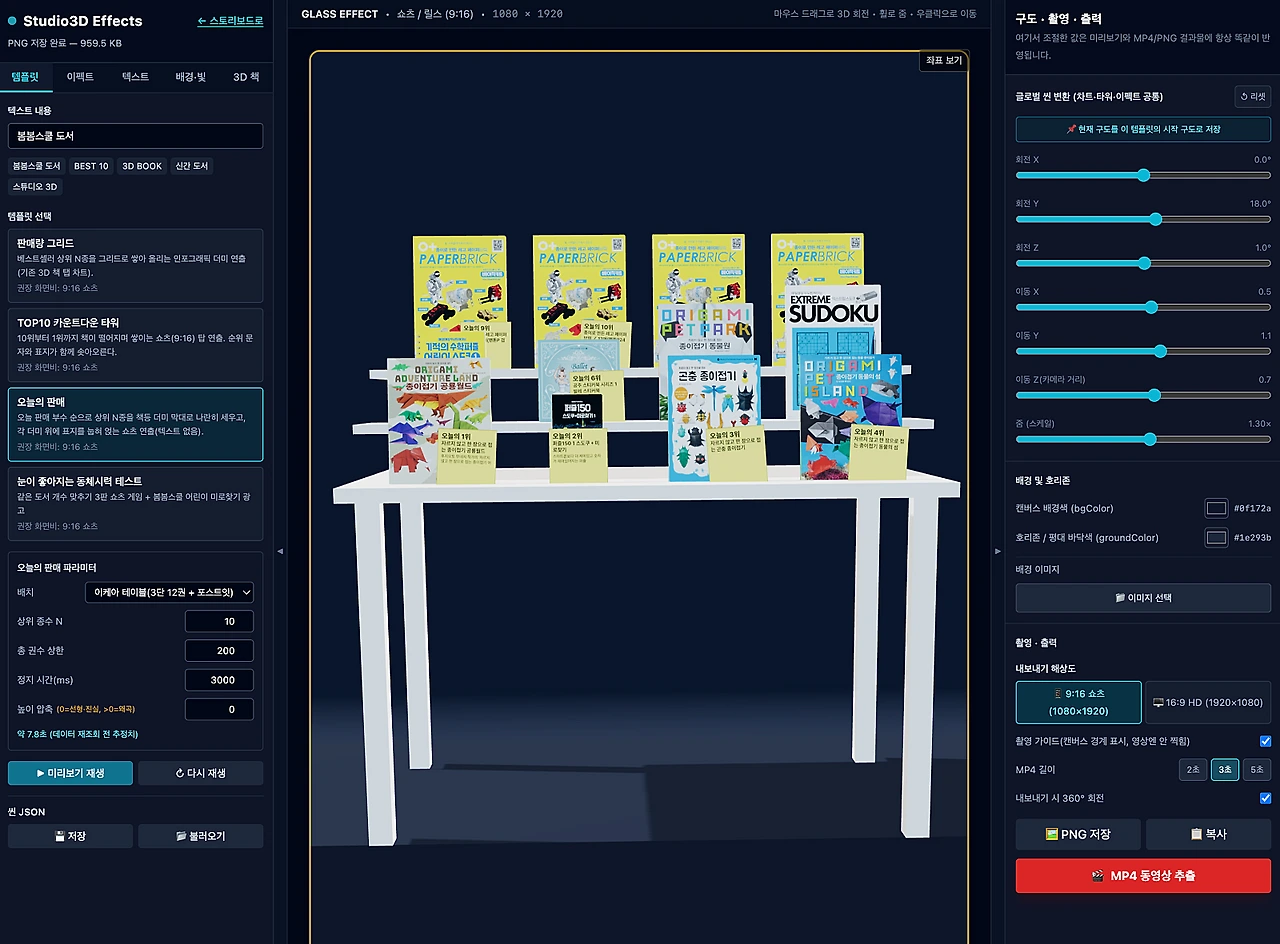Click the #1e293b ground color hex value
1280x944 pixels.
[1252, 538]
